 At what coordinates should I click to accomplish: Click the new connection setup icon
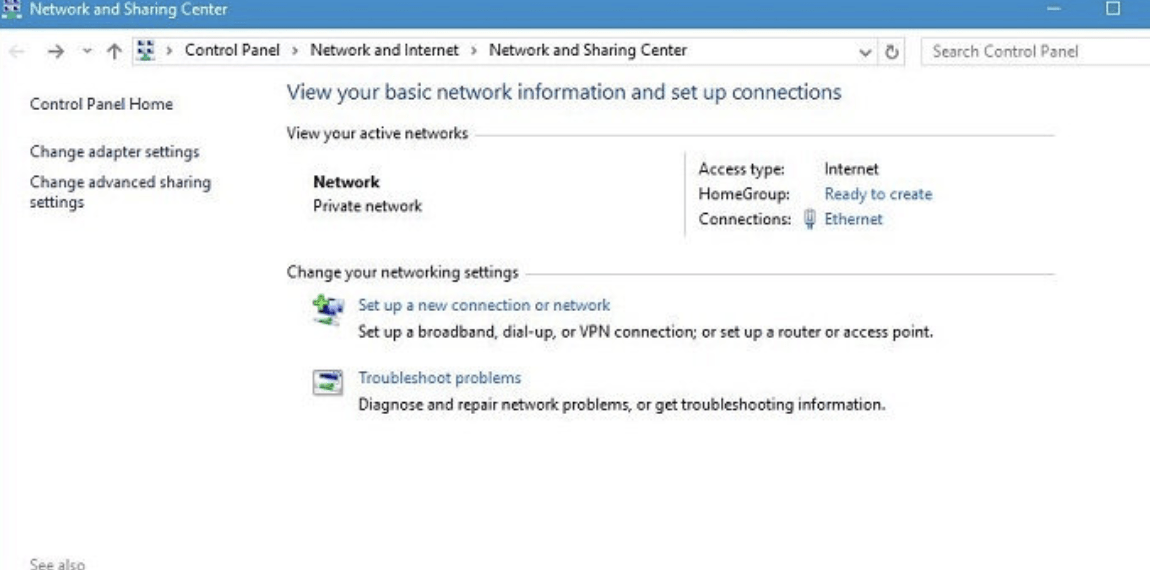pos(327,309)
